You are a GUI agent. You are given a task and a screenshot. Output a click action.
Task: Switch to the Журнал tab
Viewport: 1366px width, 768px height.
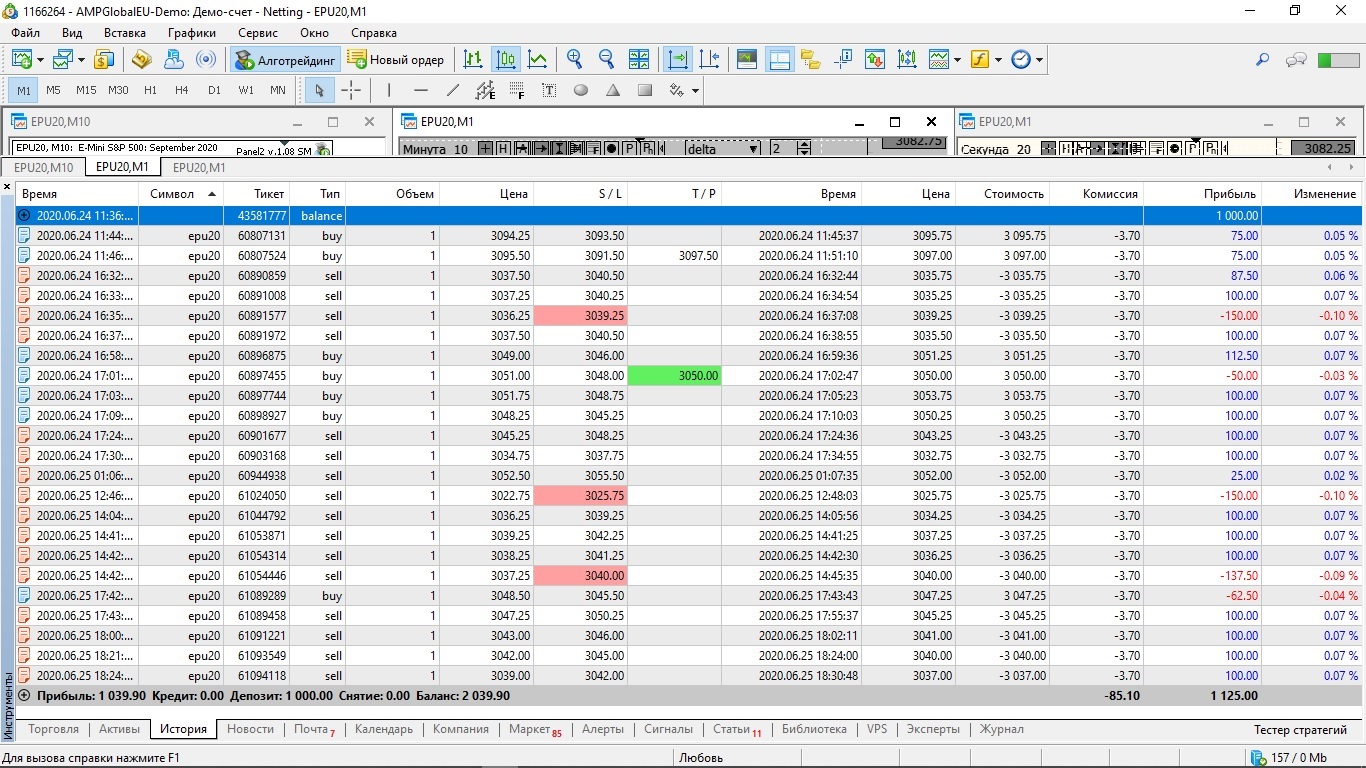[x=1001, y=729]
